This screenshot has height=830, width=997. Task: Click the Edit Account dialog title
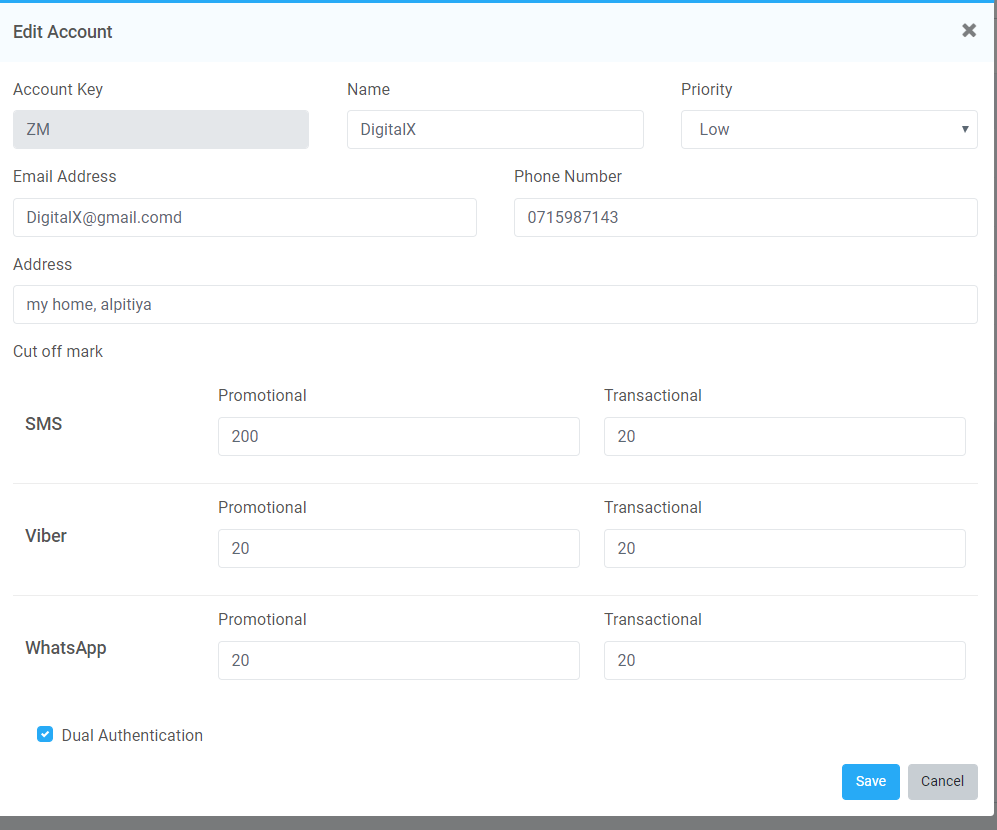tap(63, 32)
